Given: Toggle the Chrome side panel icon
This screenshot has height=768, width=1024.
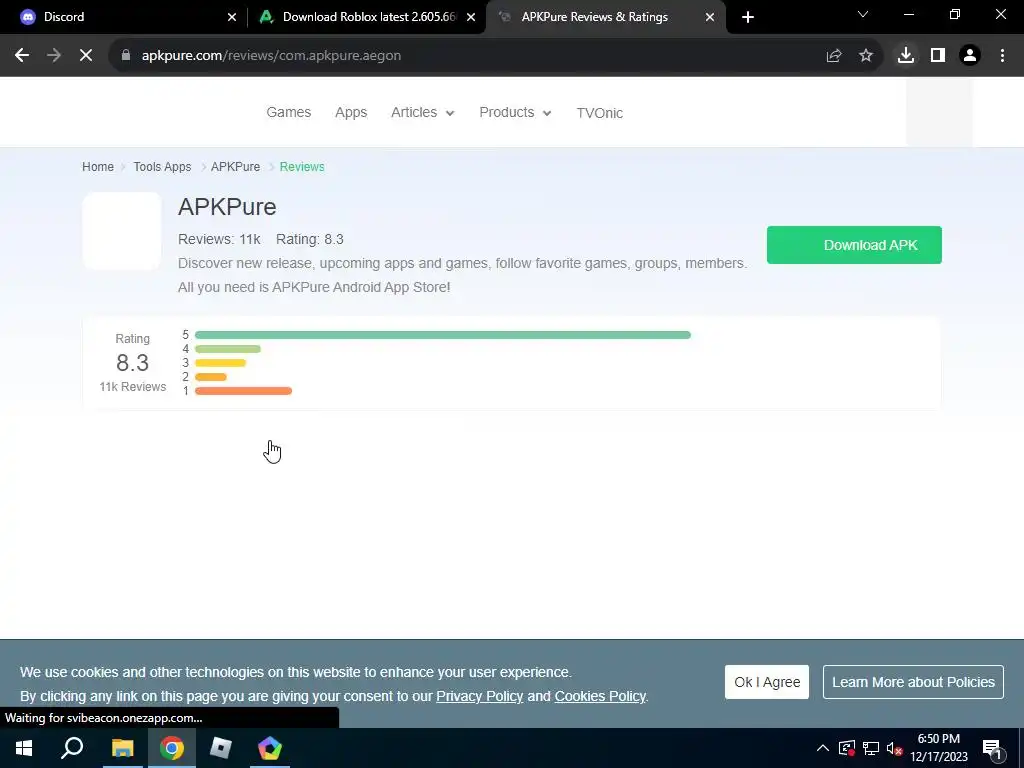Looking at the screenshot, I should point(938,56).
